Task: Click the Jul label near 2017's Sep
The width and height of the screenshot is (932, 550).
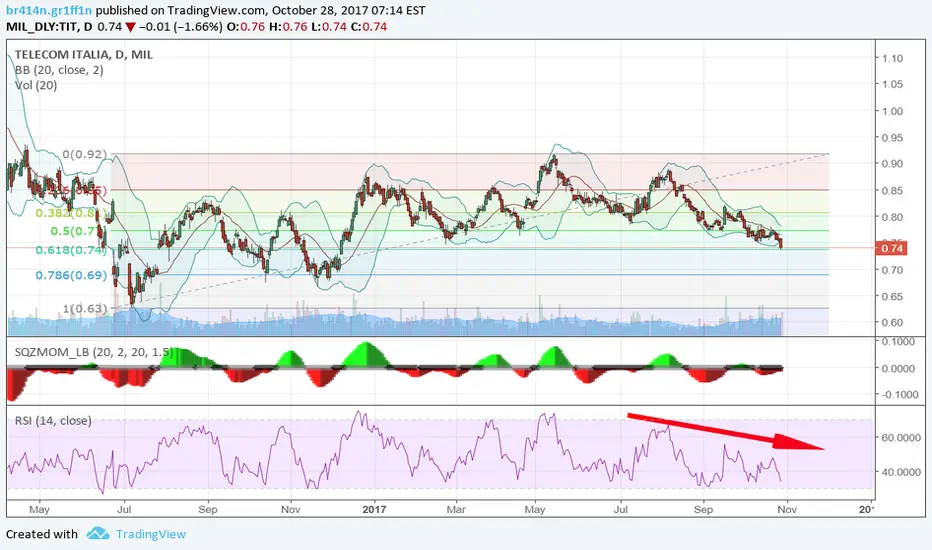Action: [x=621, y=509]
